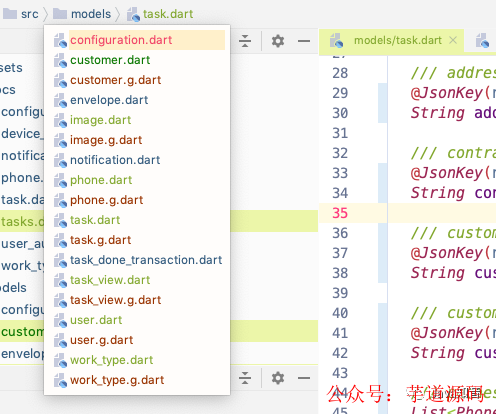This screenshot has height=414, width=496.
Task: Select tasks file in the project tree
Action: 22,221
